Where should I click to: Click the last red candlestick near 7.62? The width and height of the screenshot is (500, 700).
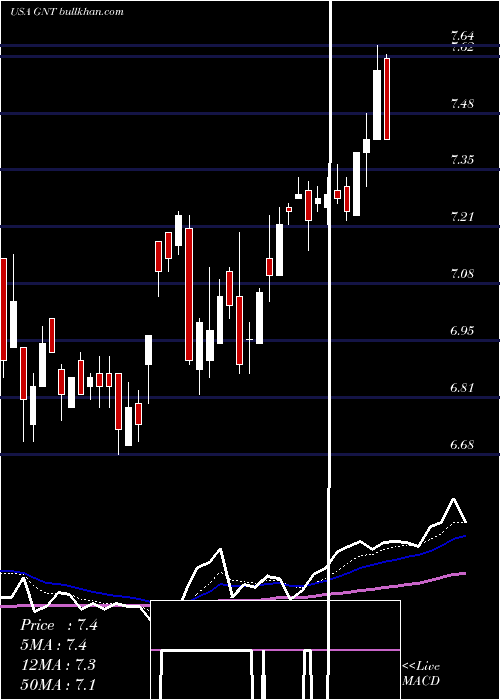pyautogui.click(x=387, y=98)
